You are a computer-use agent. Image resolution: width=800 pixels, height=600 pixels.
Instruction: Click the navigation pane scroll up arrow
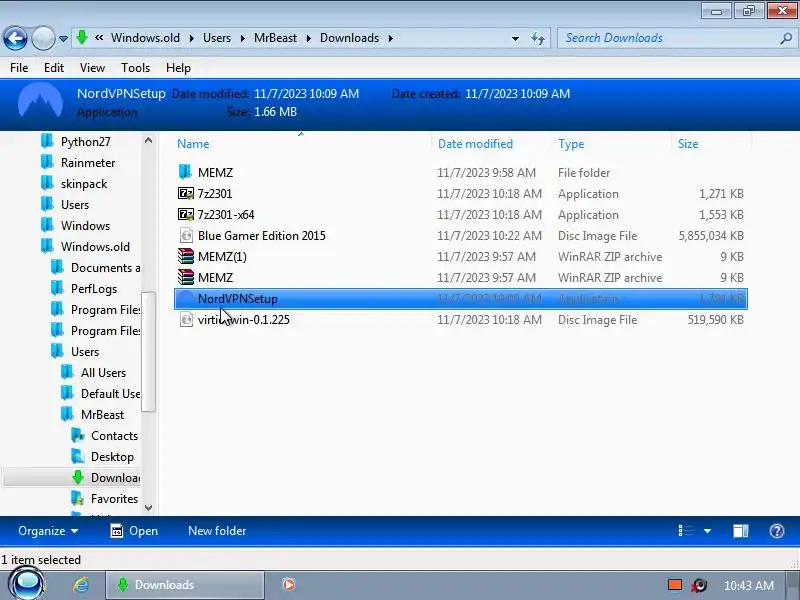[148, 140]
